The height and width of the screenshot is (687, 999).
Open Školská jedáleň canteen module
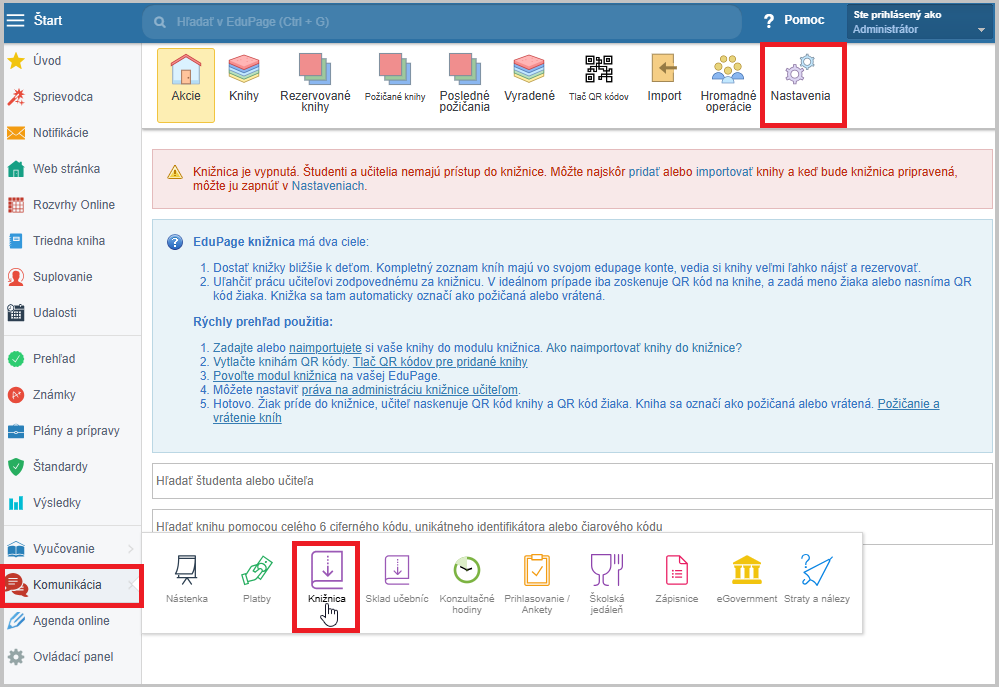(x=607, y=584)
